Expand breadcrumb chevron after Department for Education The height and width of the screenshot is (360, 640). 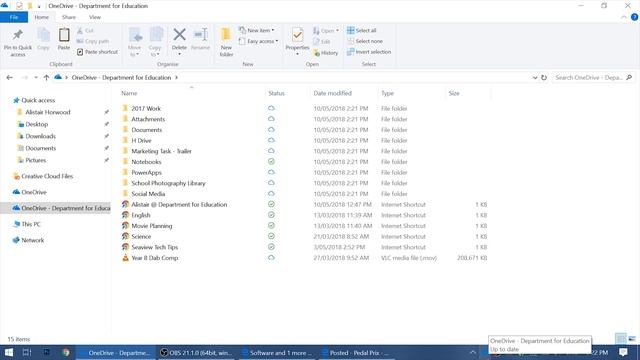point(176,78)
